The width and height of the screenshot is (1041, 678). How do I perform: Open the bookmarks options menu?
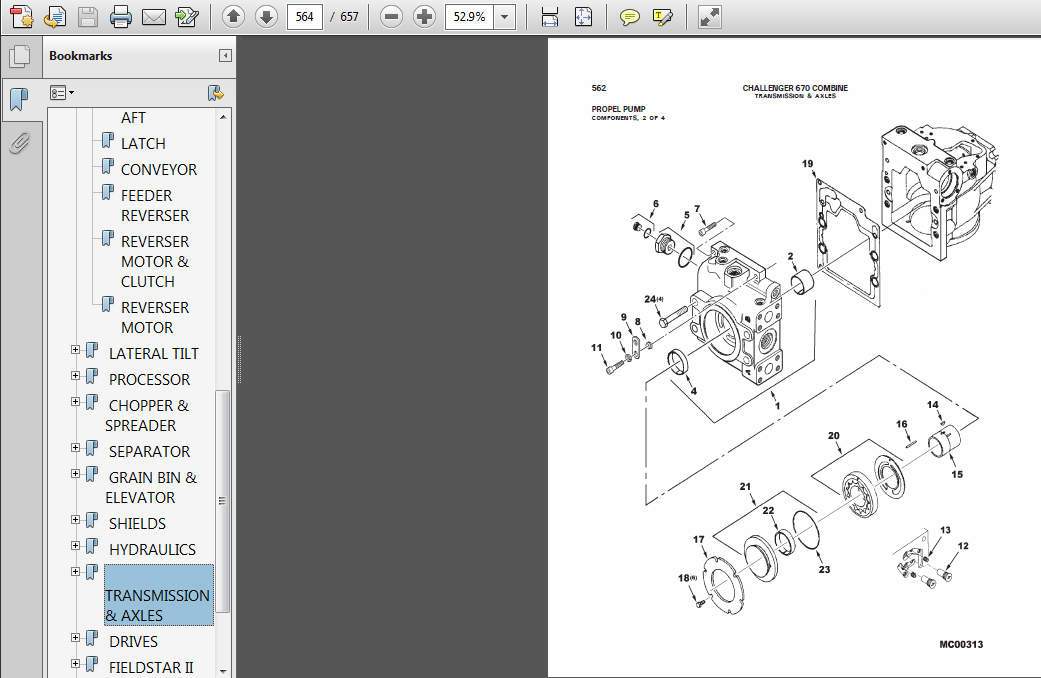62,93
